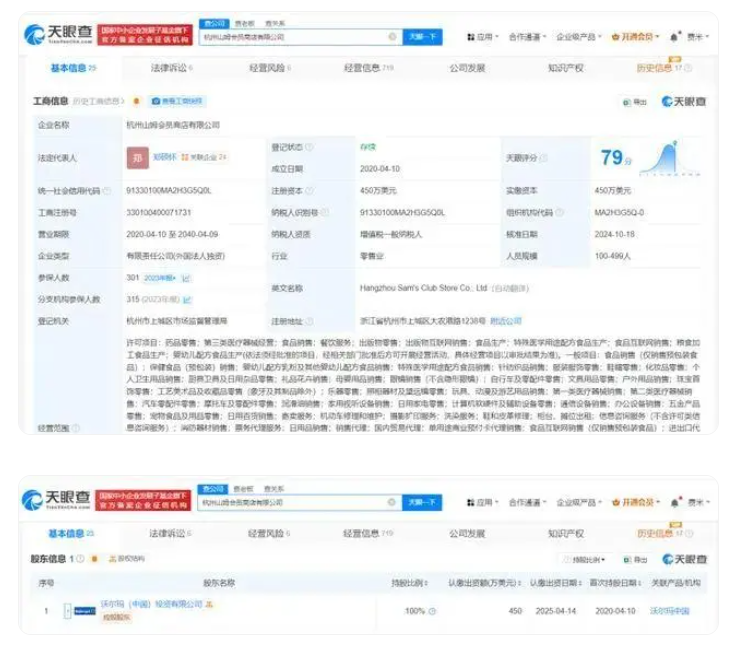Open notification bell on business info page

675,37
